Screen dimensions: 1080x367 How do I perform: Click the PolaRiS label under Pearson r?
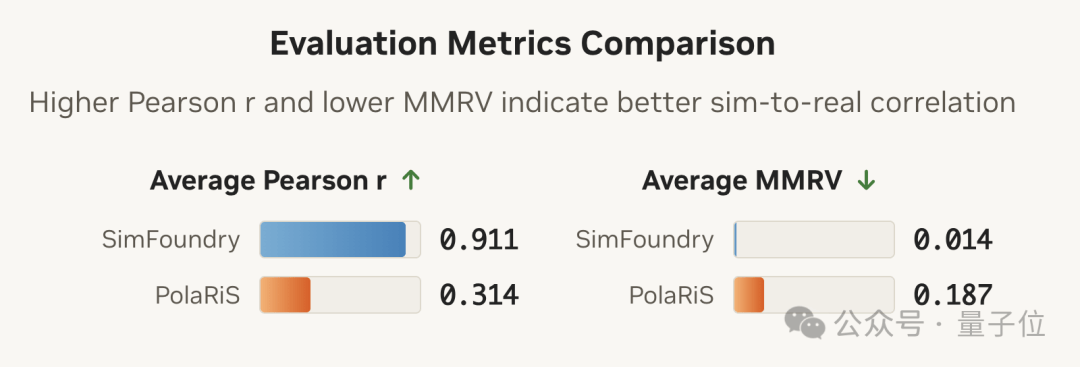(198, 295)
